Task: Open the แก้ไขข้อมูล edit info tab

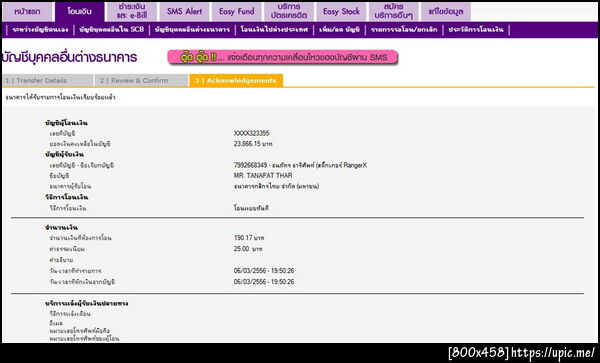Action: [446, 12]
